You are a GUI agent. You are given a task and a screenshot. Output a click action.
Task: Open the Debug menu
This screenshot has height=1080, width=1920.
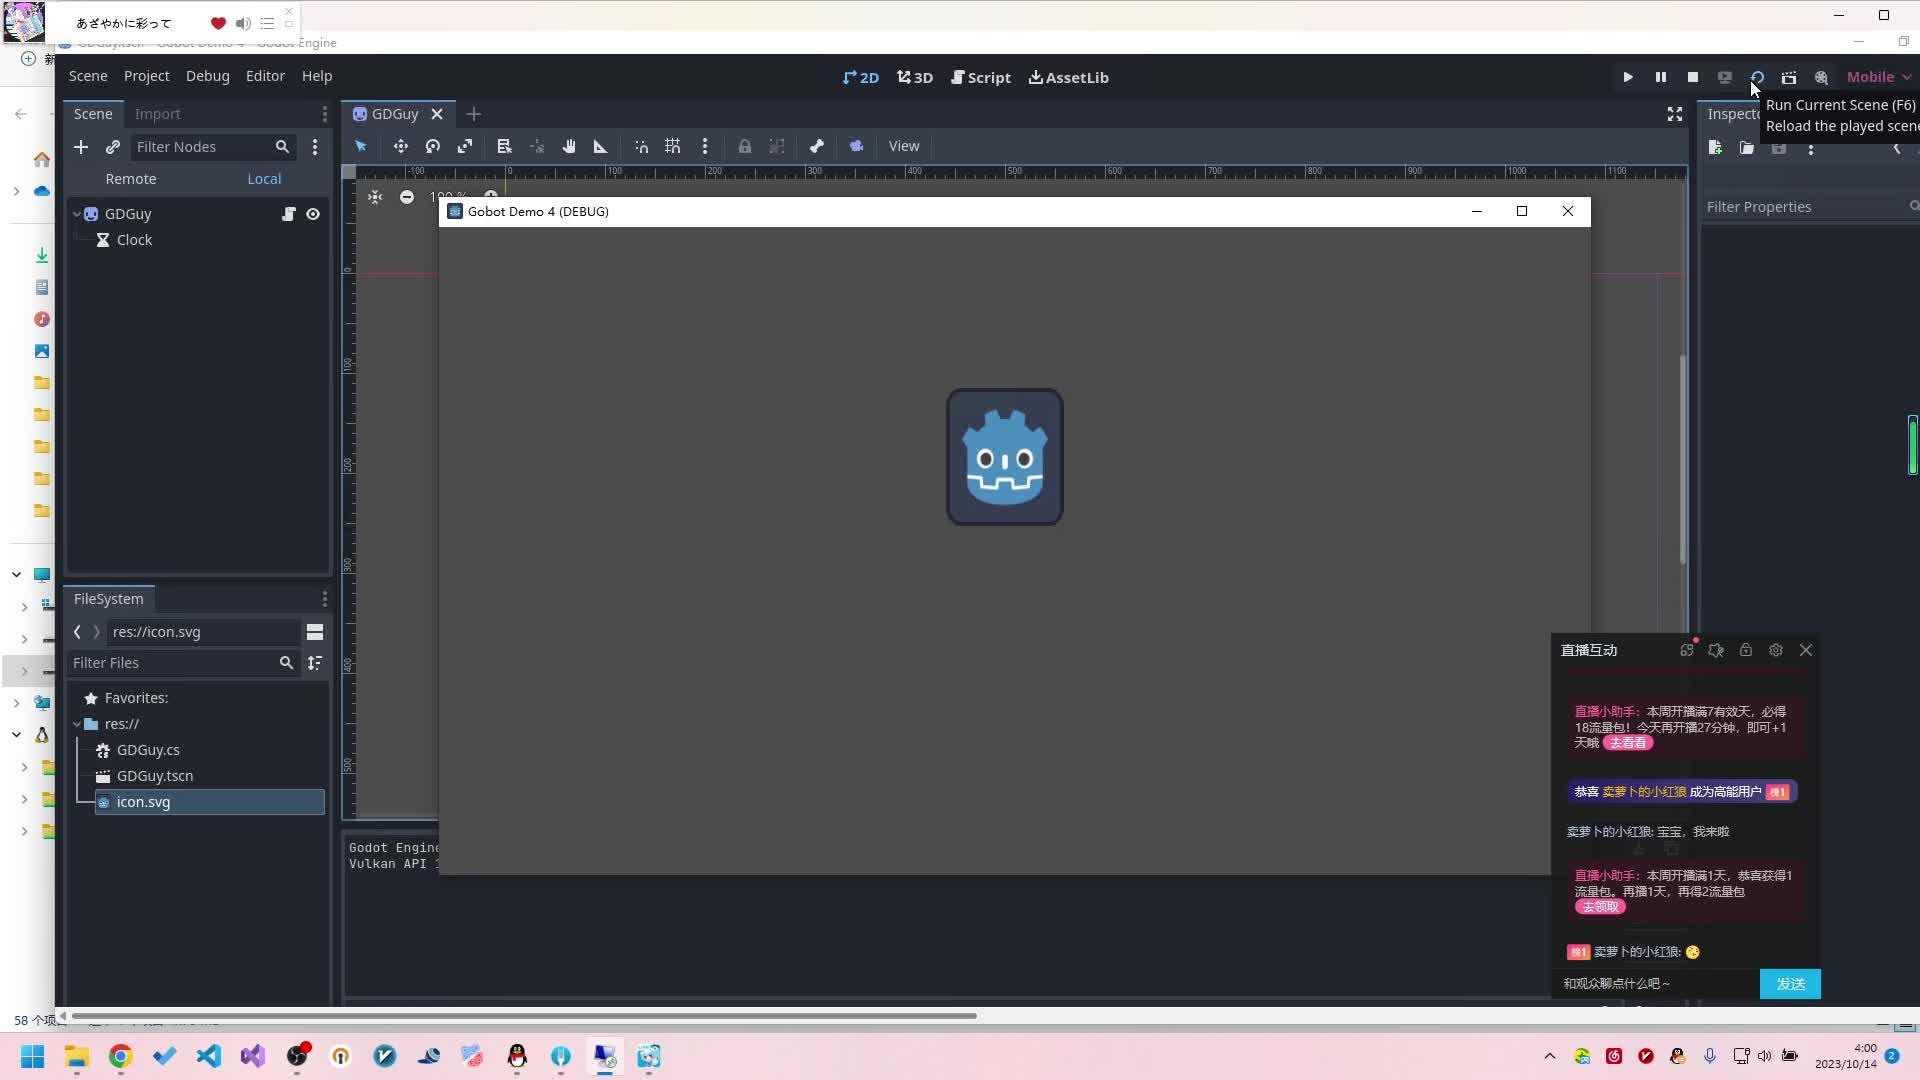pos(207,76)
